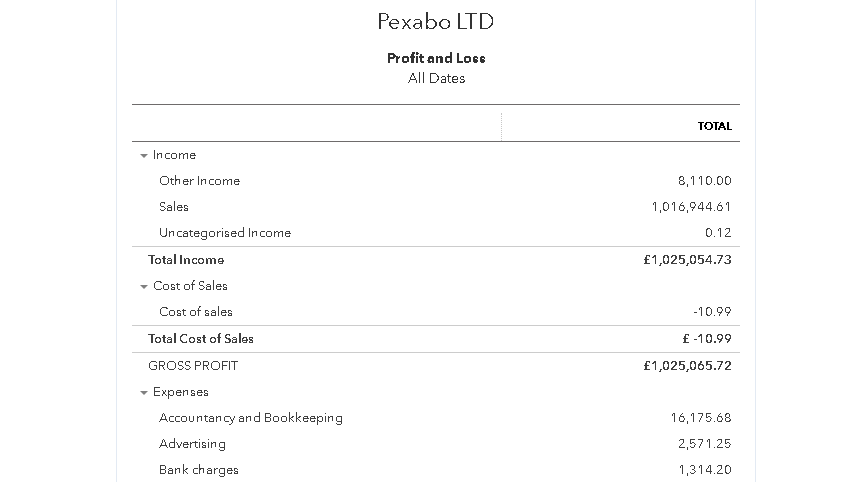The image size is (861, 482).
Task: Collapse the Expenses section arrow
Action: coord(144,393)
